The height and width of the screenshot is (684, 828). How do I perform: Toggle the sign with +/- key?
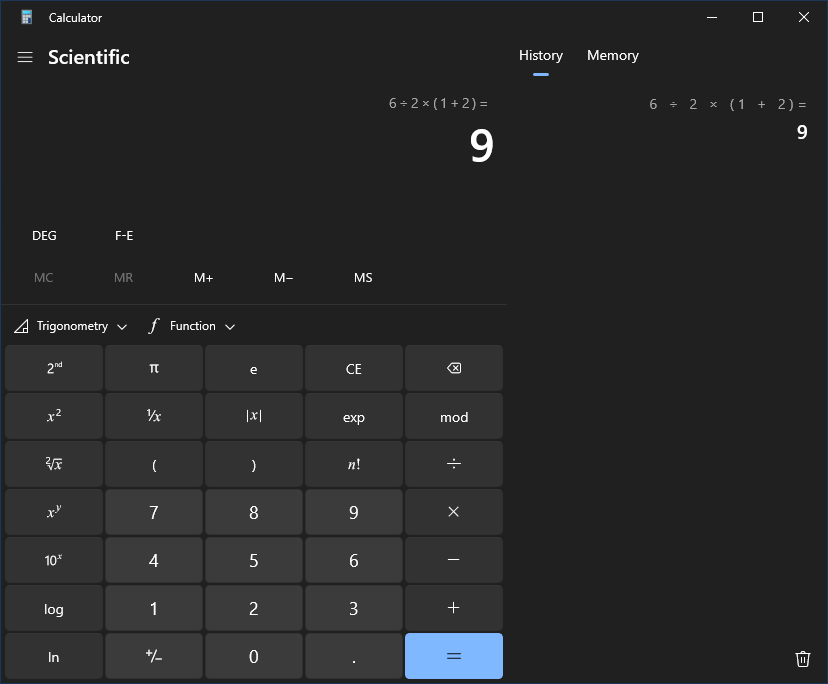(154, 656)
